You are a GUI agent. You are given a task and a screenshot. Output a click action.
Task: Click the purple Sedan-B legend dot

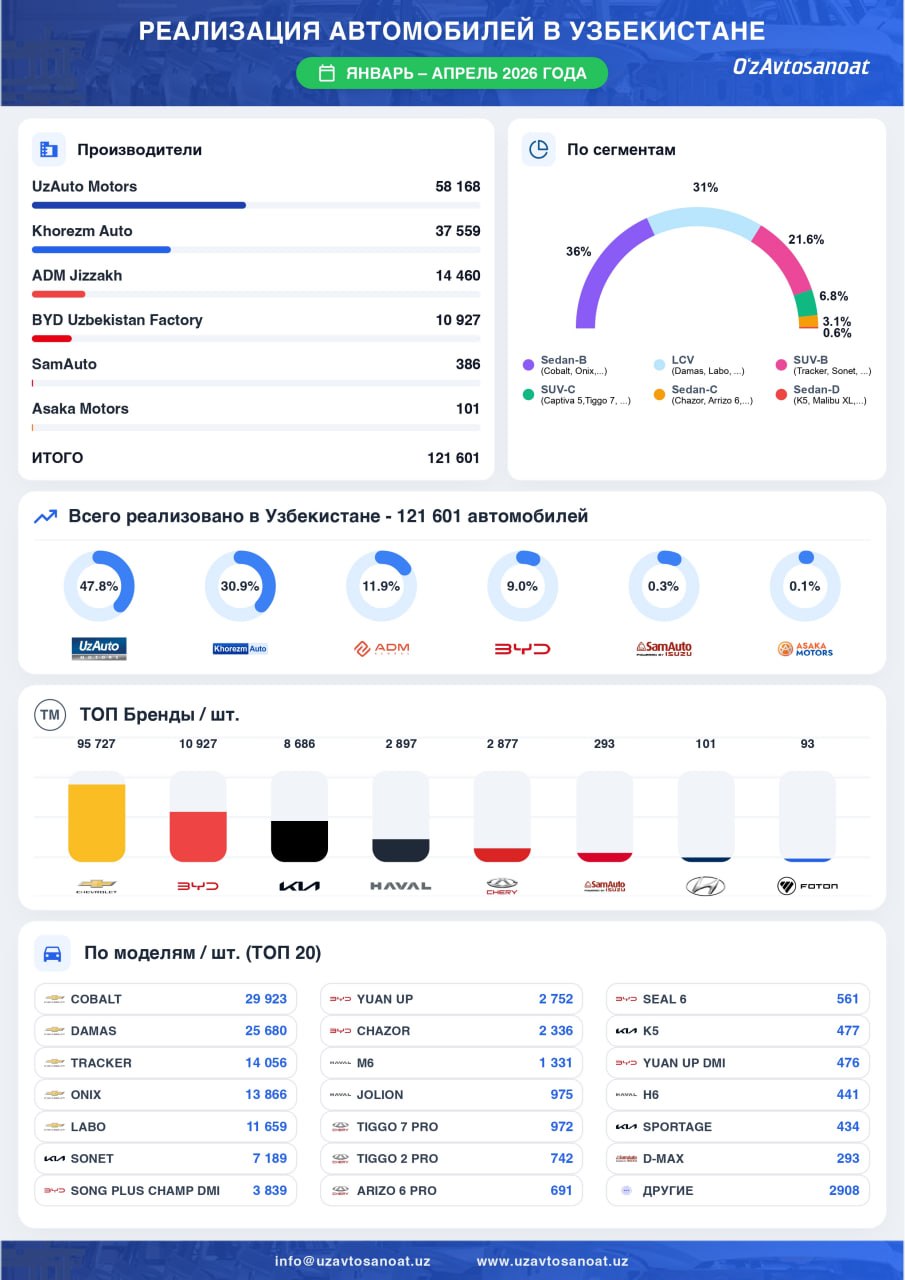(x=528, y=365)
